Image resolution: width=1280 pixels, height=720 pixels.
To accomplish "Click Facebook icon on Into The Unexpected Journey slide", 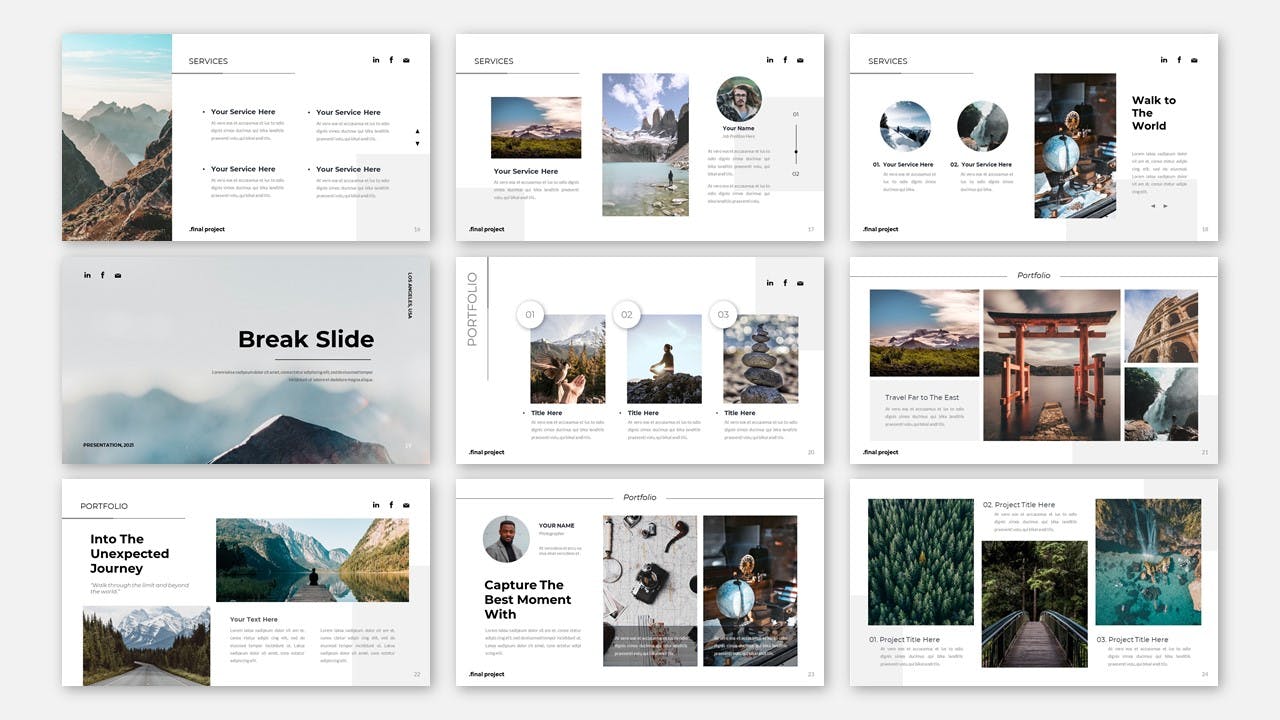I will click(391, 505).
